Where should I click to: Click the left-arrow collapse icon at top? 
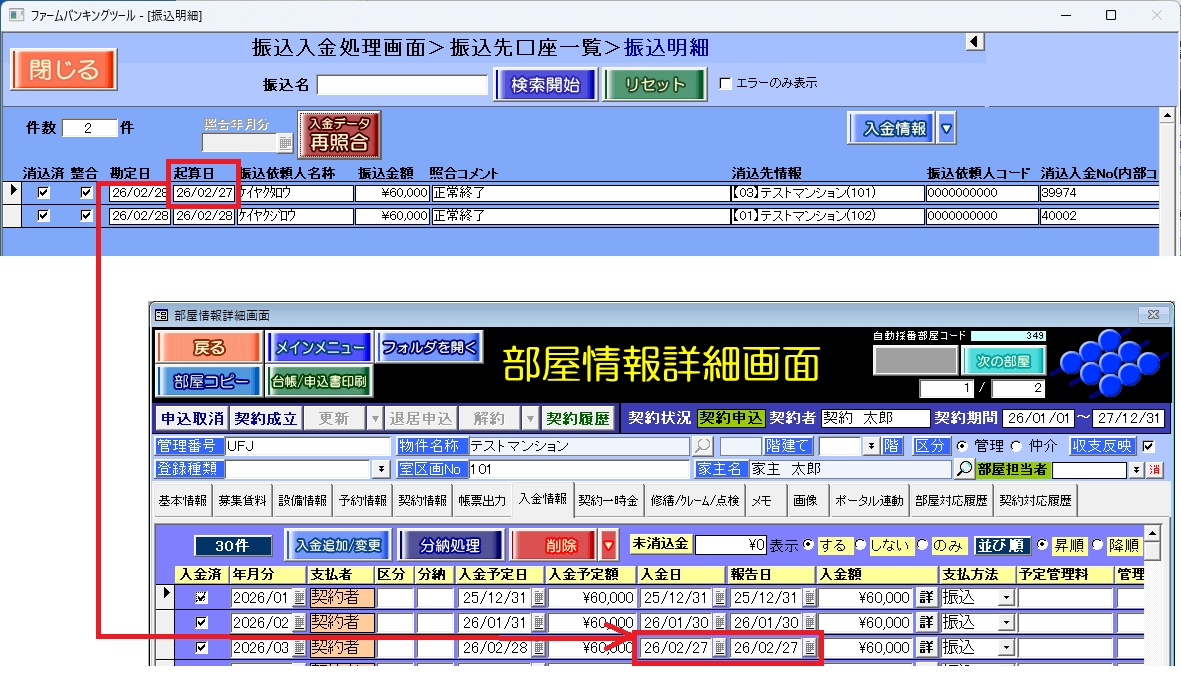(975, 42)
